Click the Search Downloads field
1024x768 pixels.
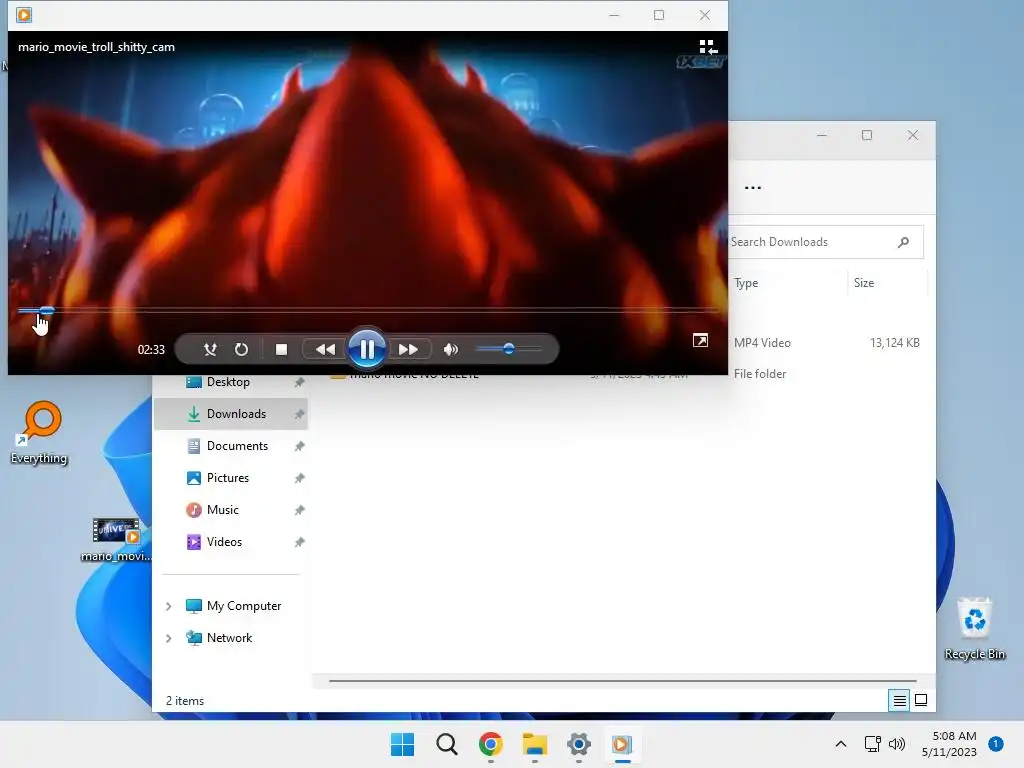825,242
